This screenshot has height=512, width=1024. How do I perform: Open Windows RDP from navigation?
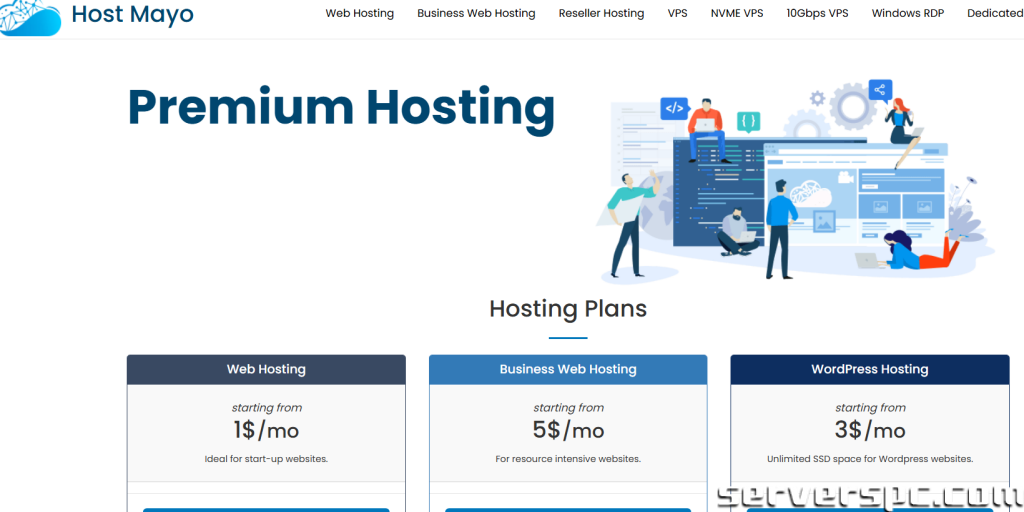907,14
